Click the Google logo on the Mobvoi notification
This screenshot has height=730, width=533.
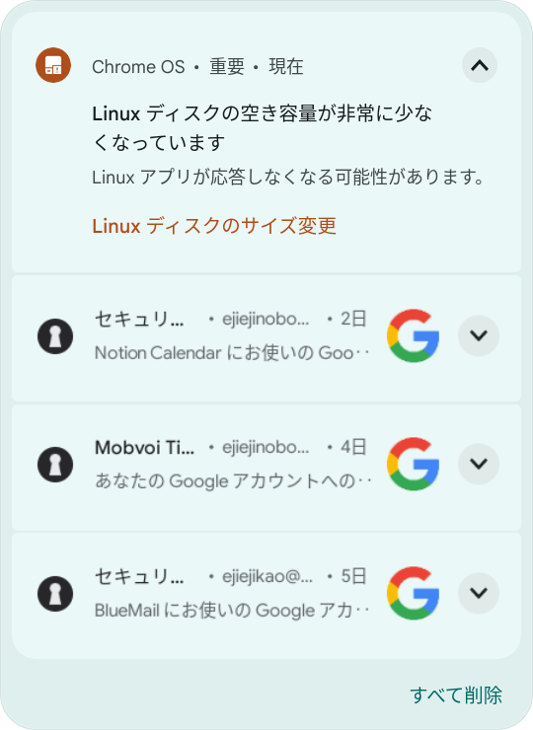point(413,464)
